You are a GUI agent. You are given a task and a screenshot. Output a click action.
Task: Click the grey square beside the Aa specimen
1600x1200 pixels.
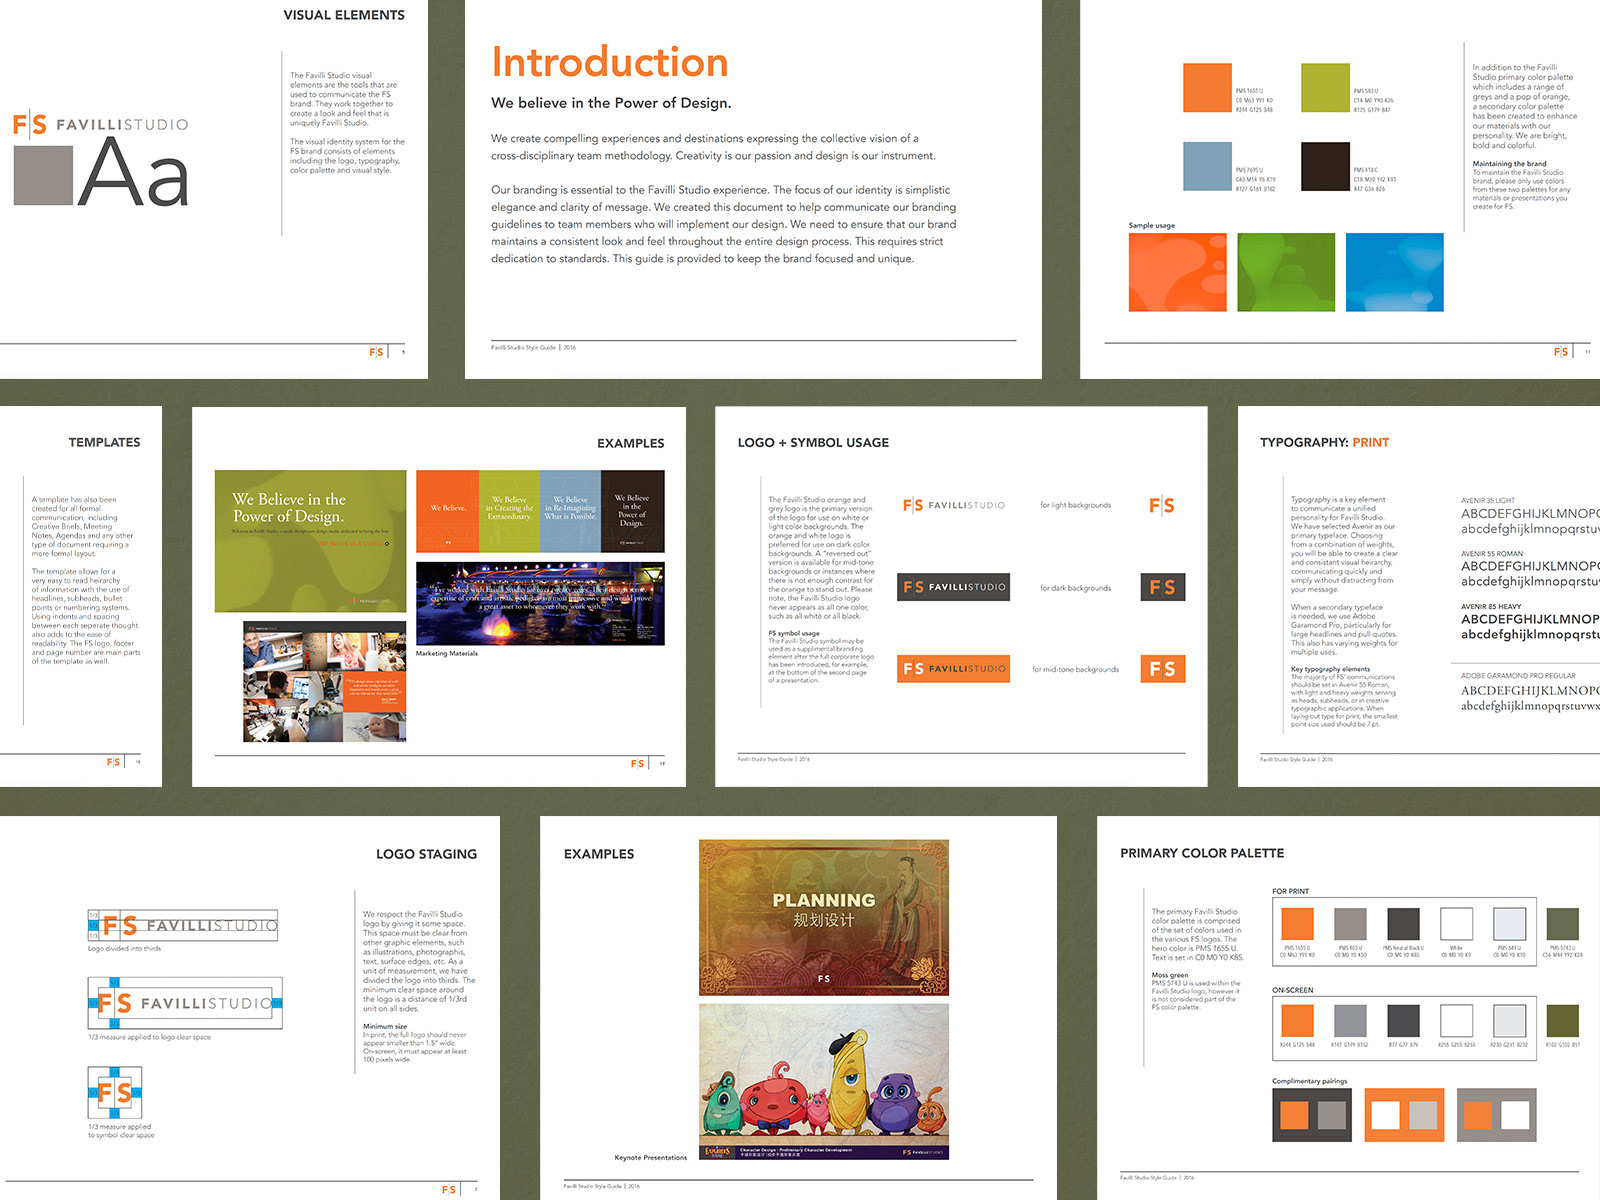point(43,176)
